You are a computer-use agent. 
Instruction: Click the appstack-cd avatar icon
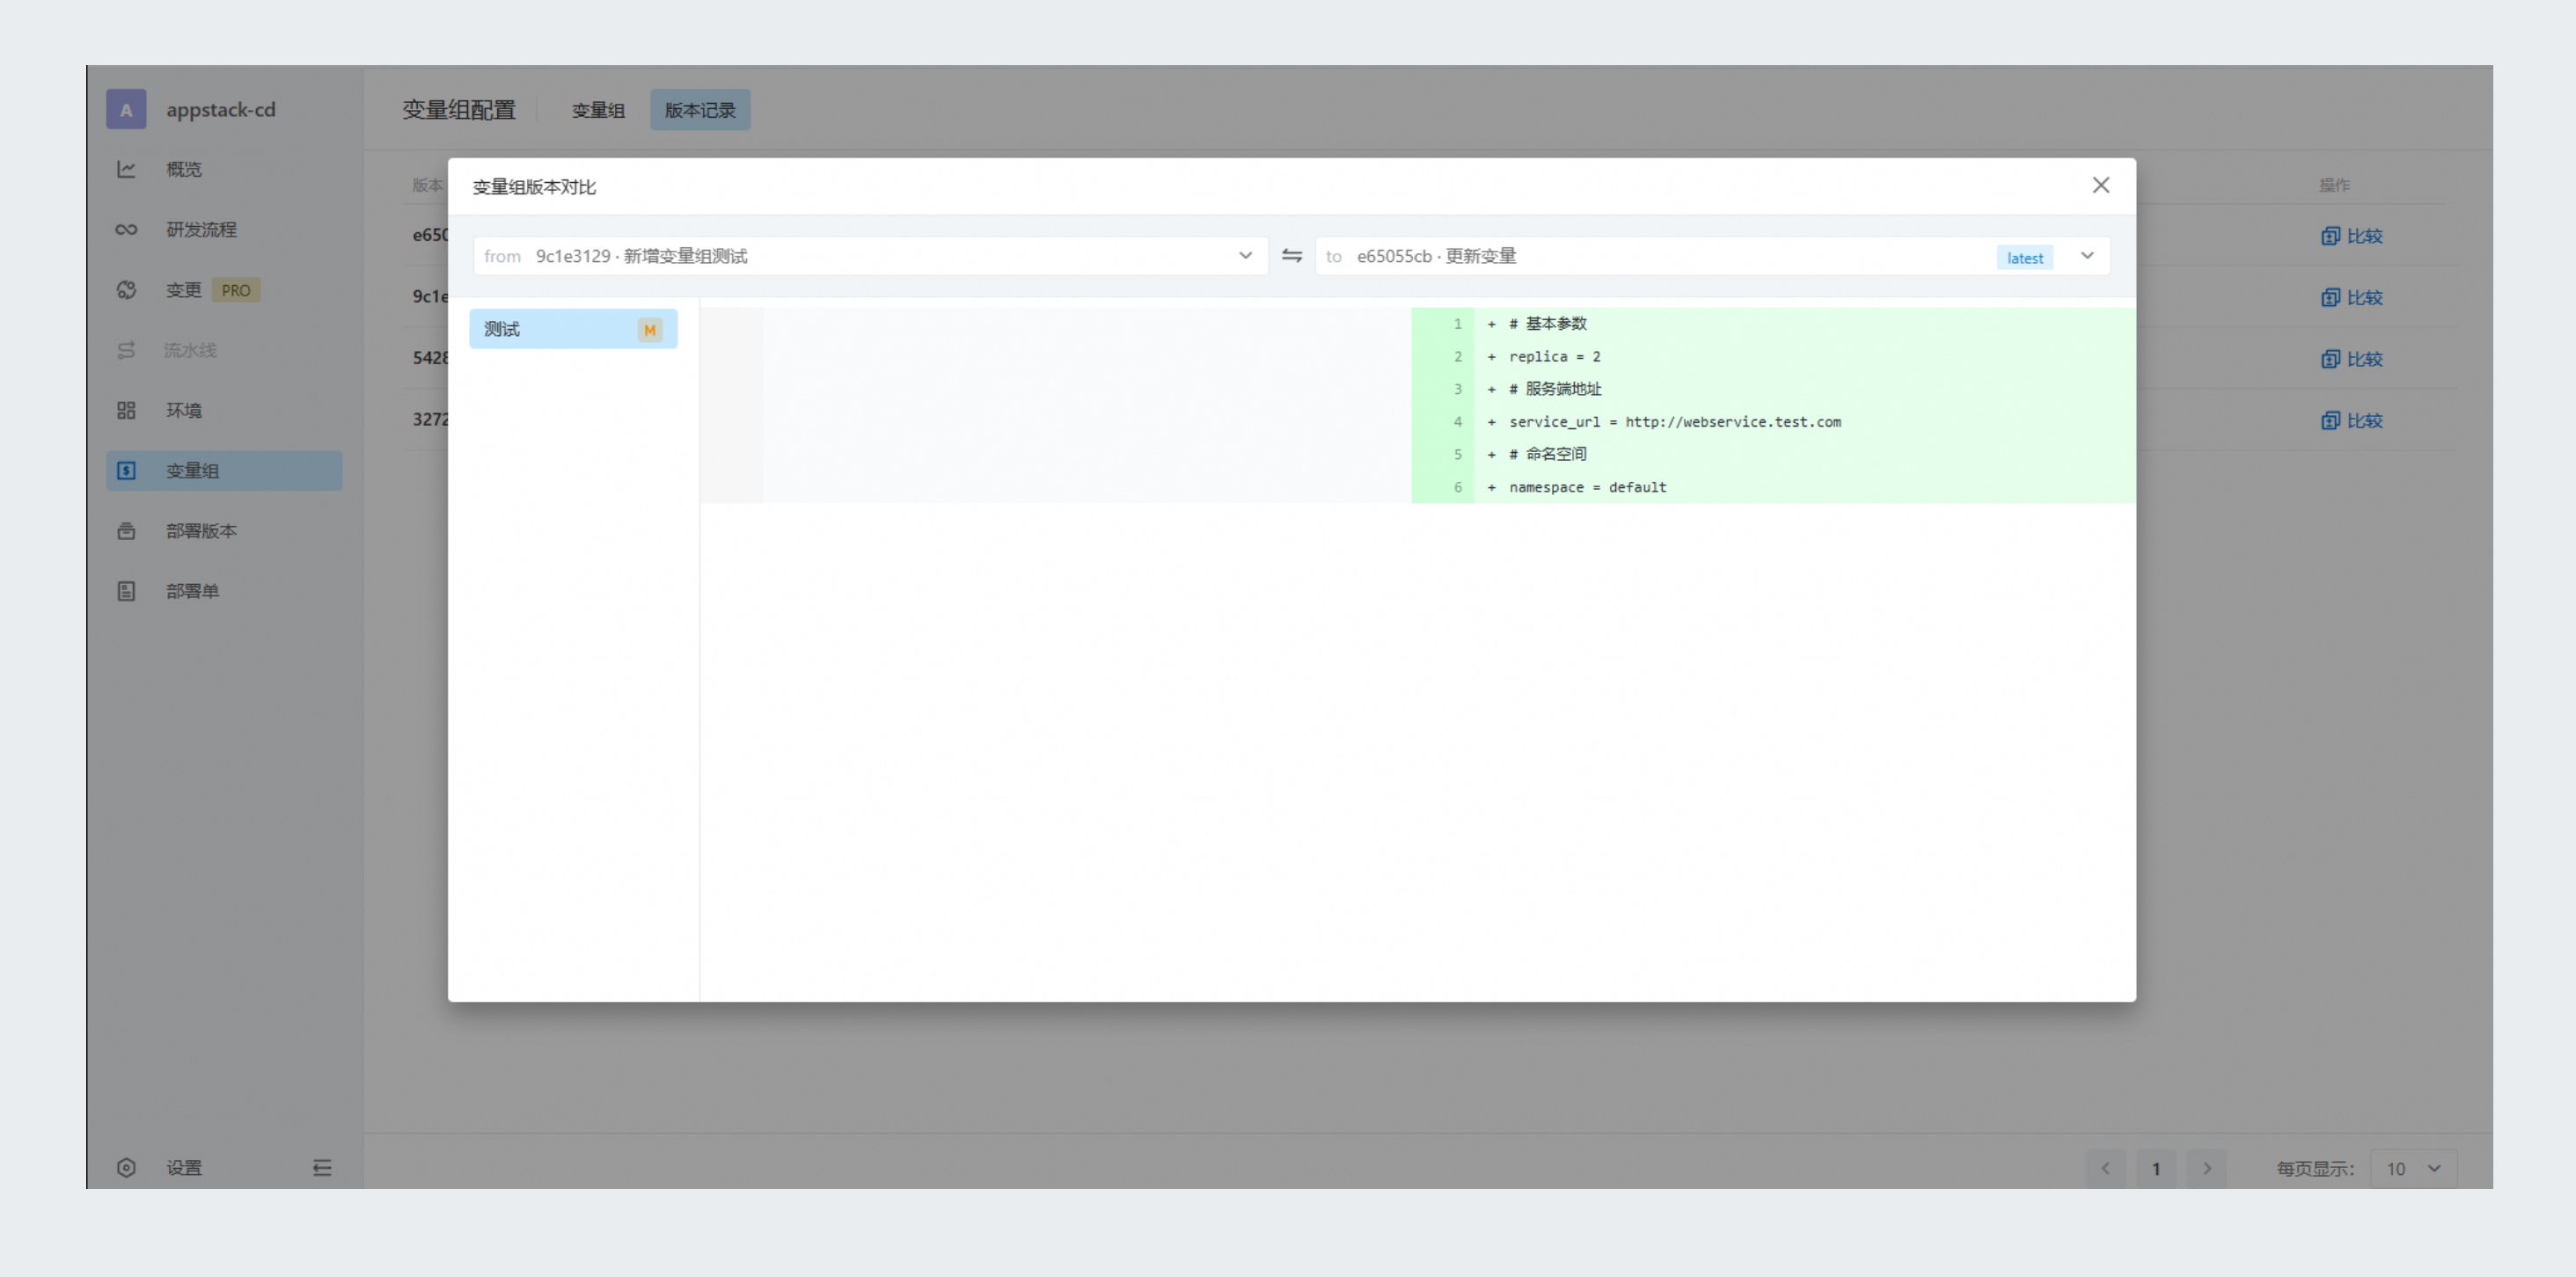[126, 109]
